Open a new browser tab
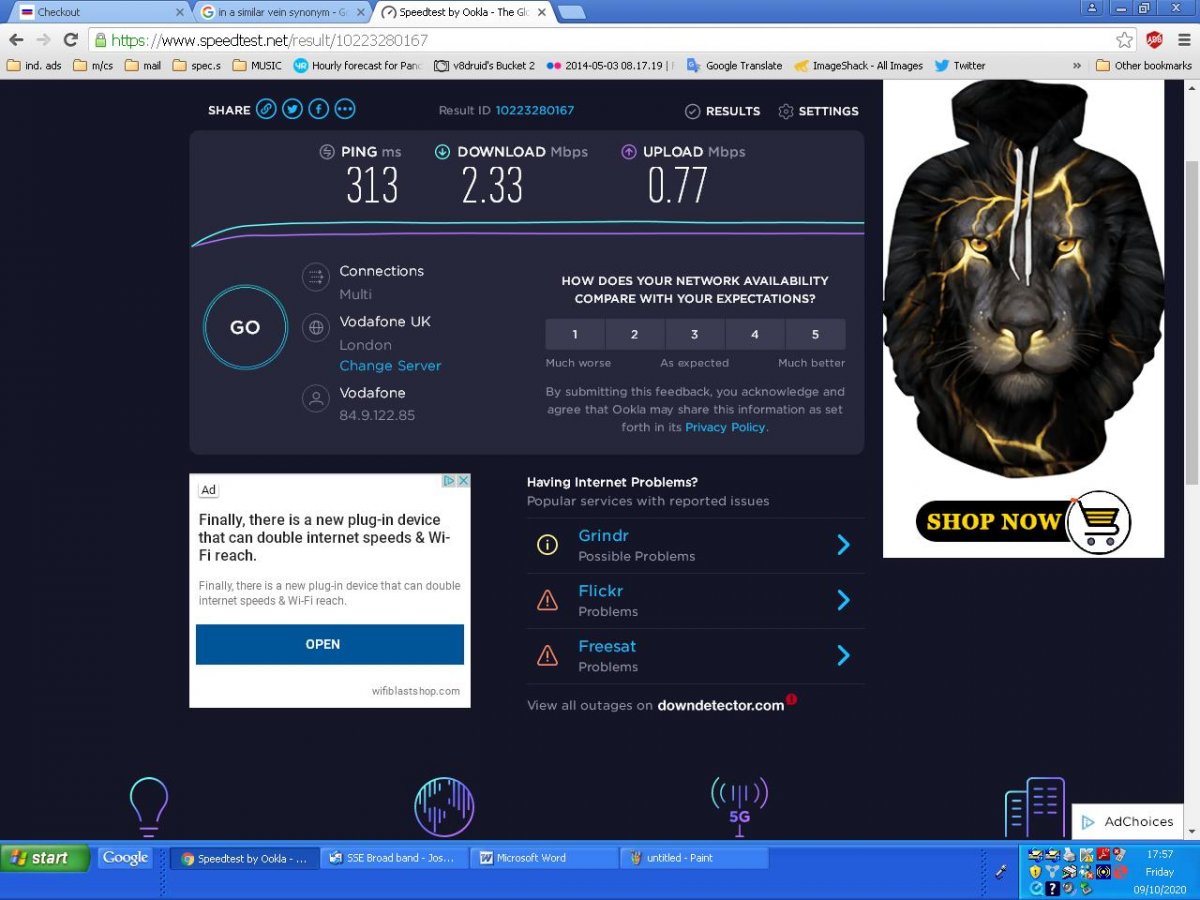The image size is (1200, 900). click(572, 12)
